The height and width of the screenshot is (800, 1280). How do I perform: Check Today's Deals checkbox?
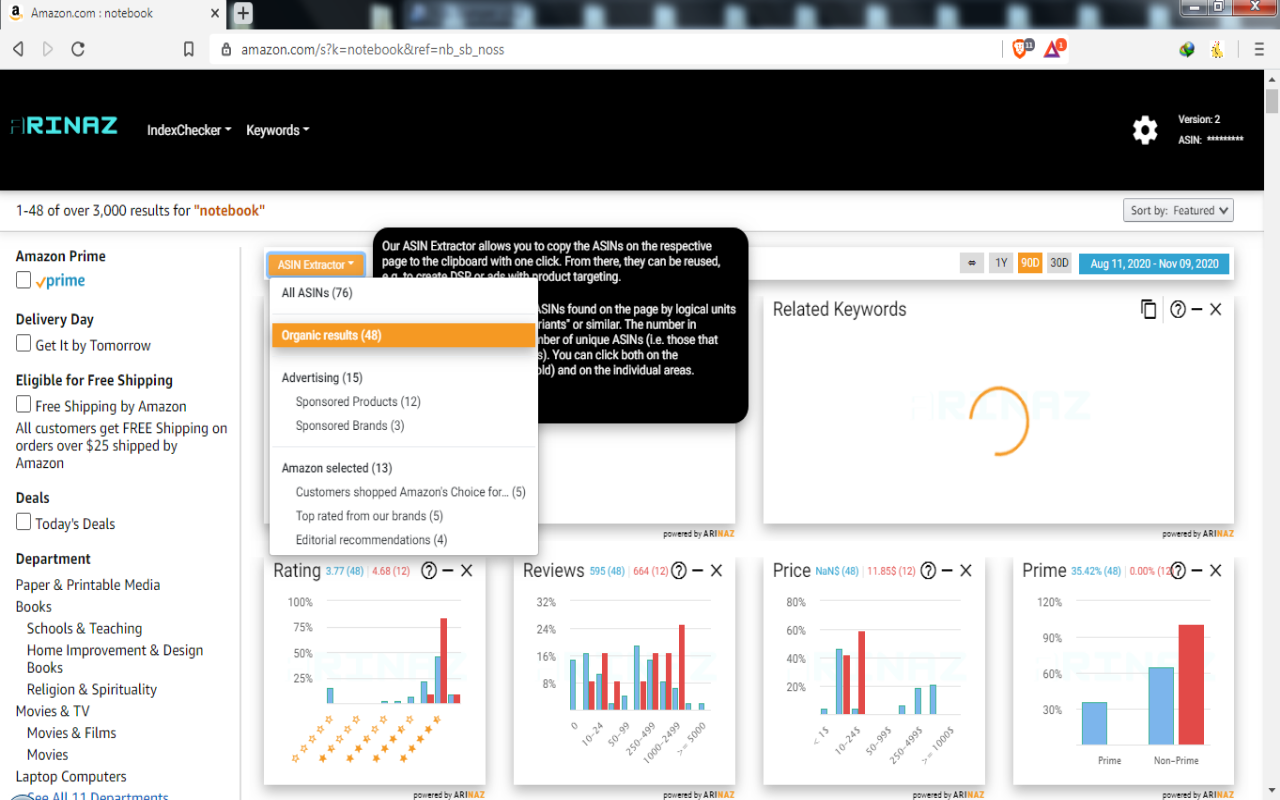point(24,522)
